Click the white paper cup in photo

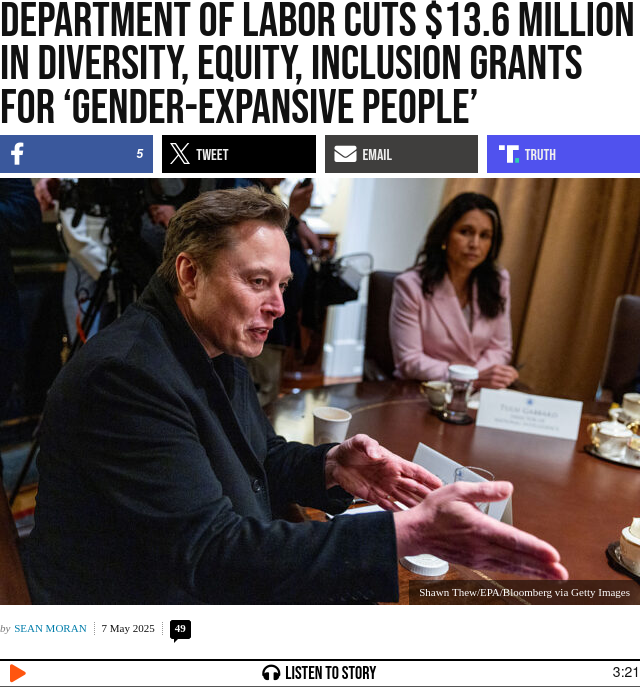click(x=331, y=425)
